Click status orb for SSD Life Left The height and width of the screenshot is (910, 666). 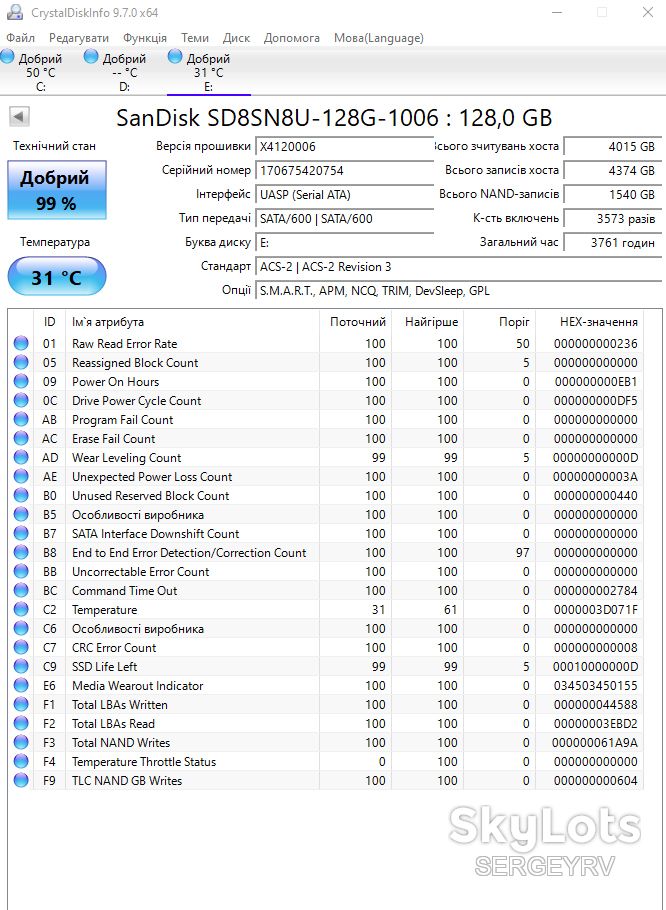pos(21,666)
